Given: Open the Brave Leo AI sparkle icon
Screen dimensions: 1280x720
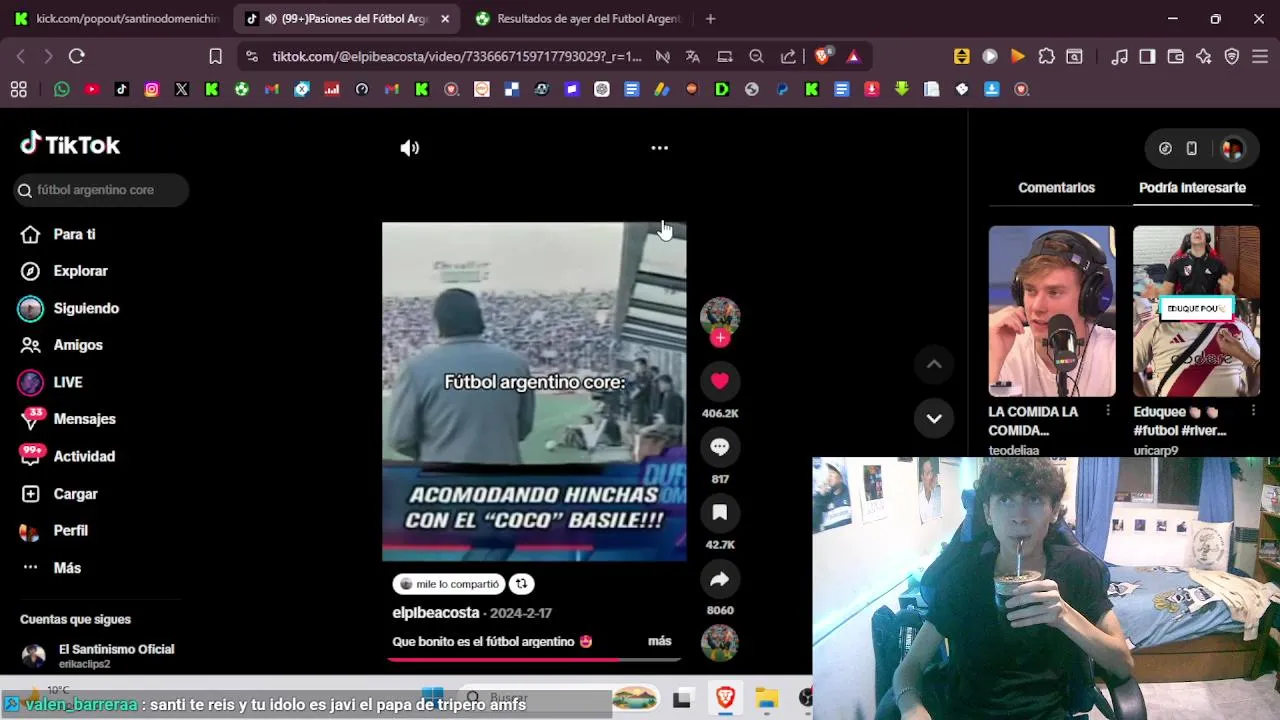Looking at the screenshot, I should (1204, 57).
